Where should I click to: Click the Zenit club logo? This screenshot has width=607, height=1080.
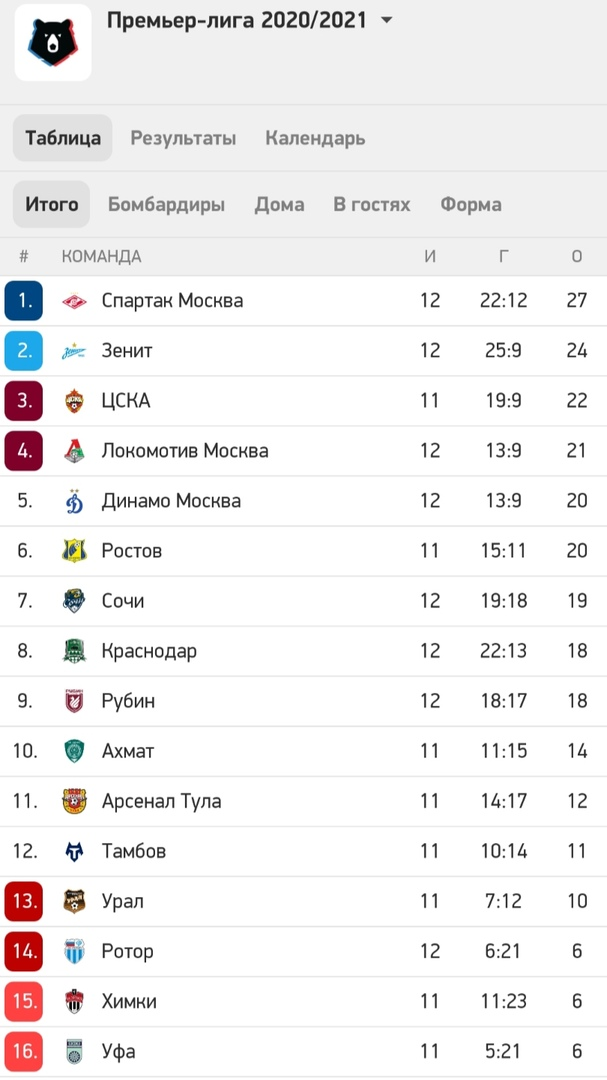click(74, 351)
